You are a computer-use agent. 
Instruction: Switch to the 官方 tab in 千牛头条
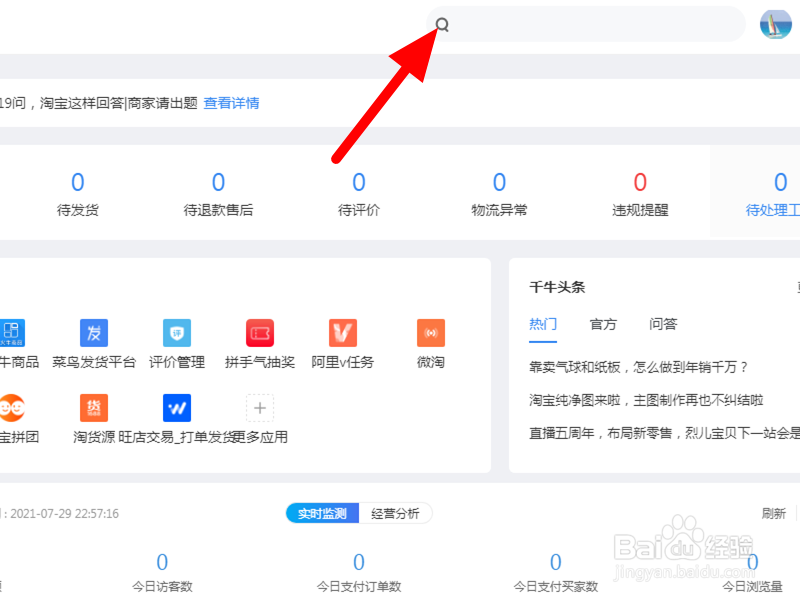(604, 324)
